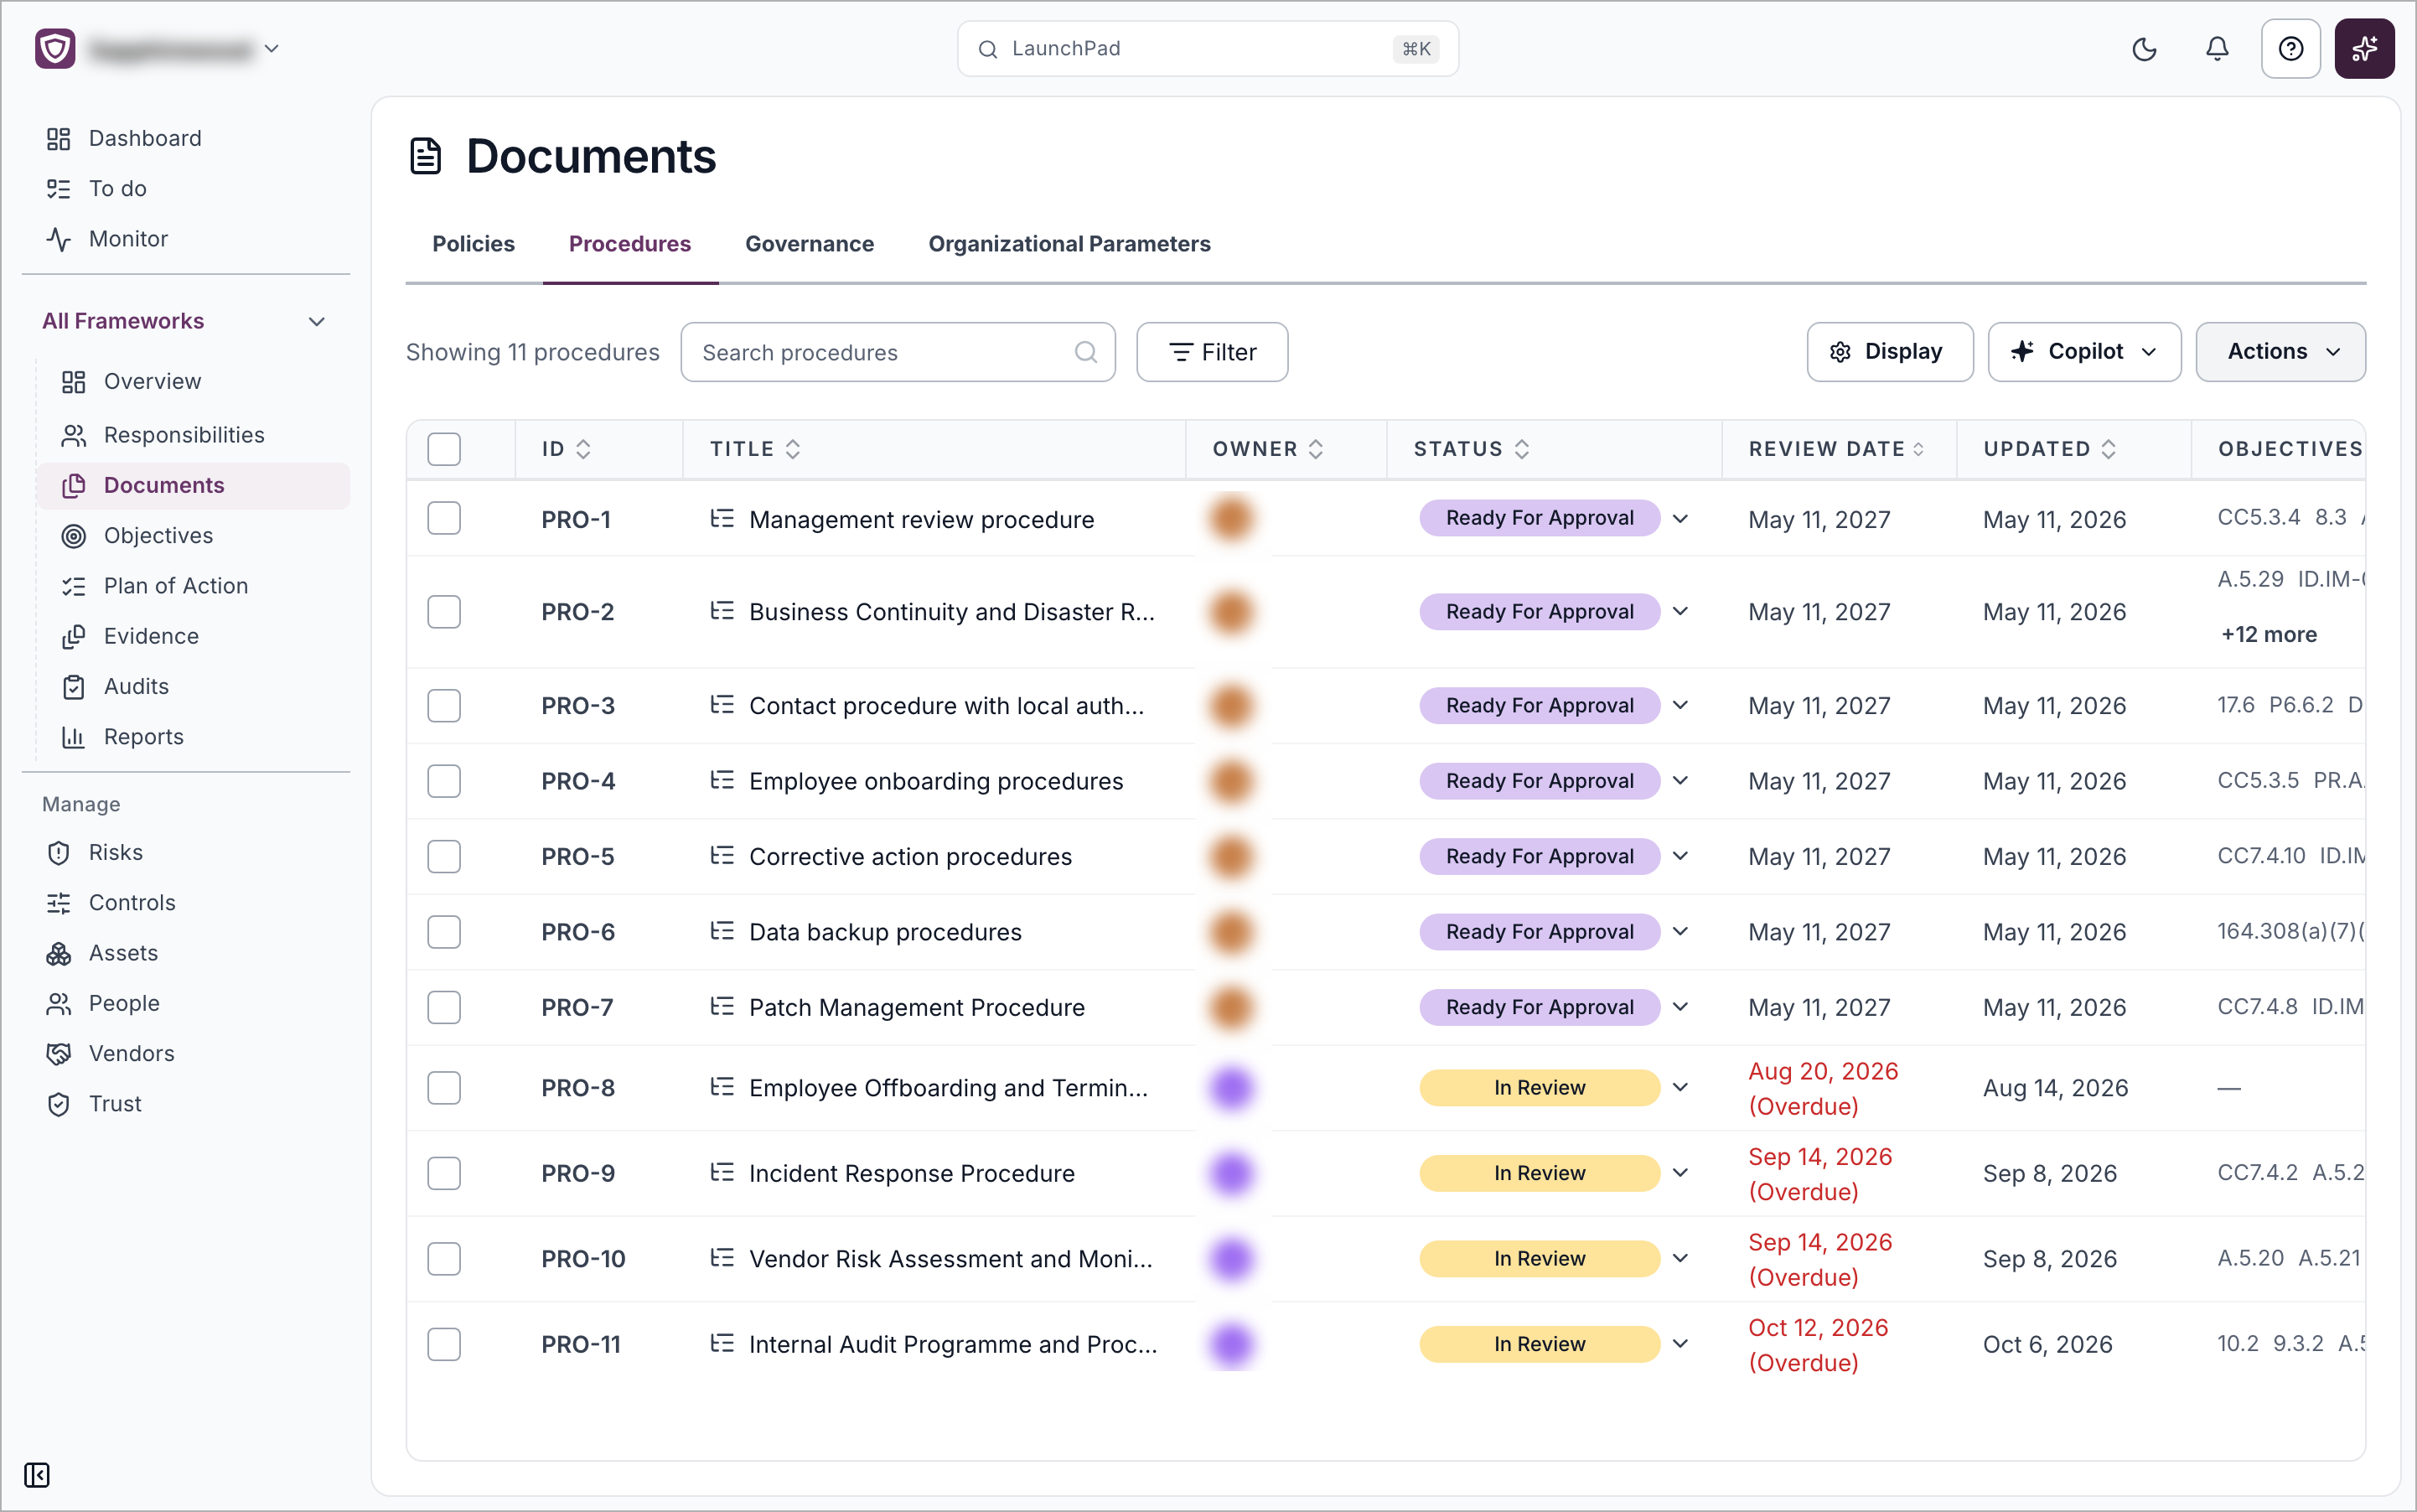The height and width of the screenshot is (1512, 2417).
Task: Click '+12 more' objectives link
Action: [x=2269, y=635]
